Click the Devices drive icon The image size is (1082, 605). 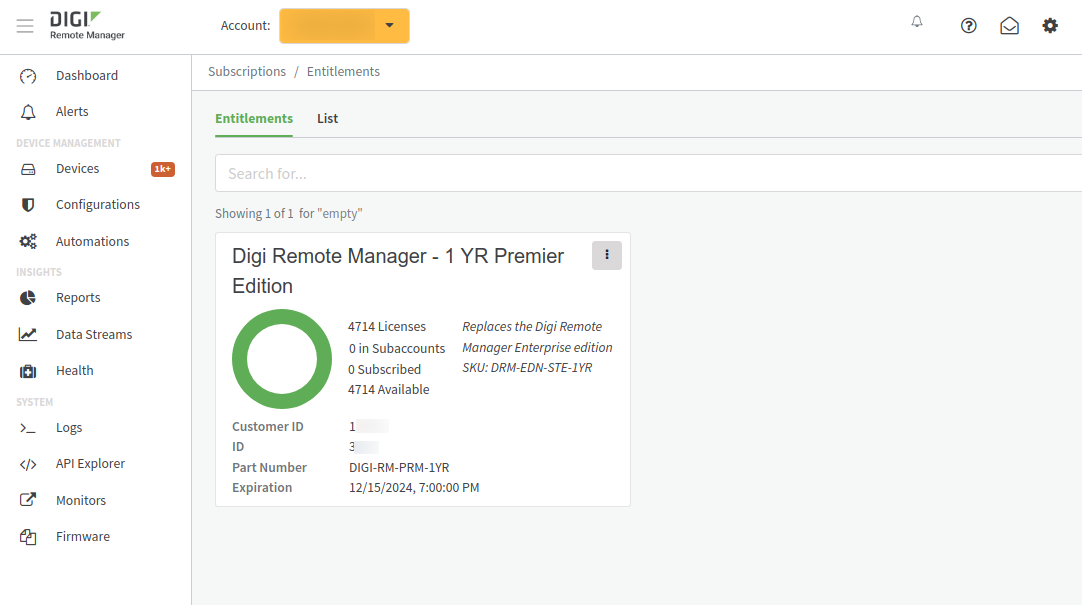coord(28,169)
